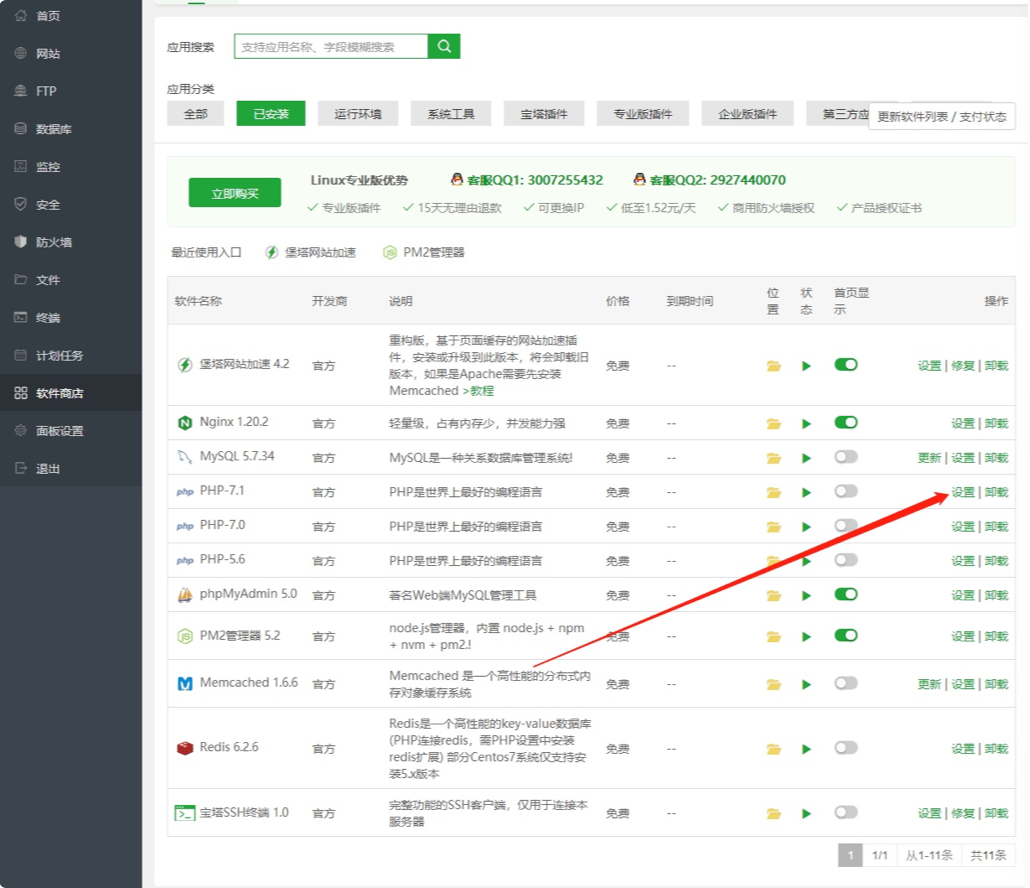Enable homepage display for MySQL 5.7.34

845,456
